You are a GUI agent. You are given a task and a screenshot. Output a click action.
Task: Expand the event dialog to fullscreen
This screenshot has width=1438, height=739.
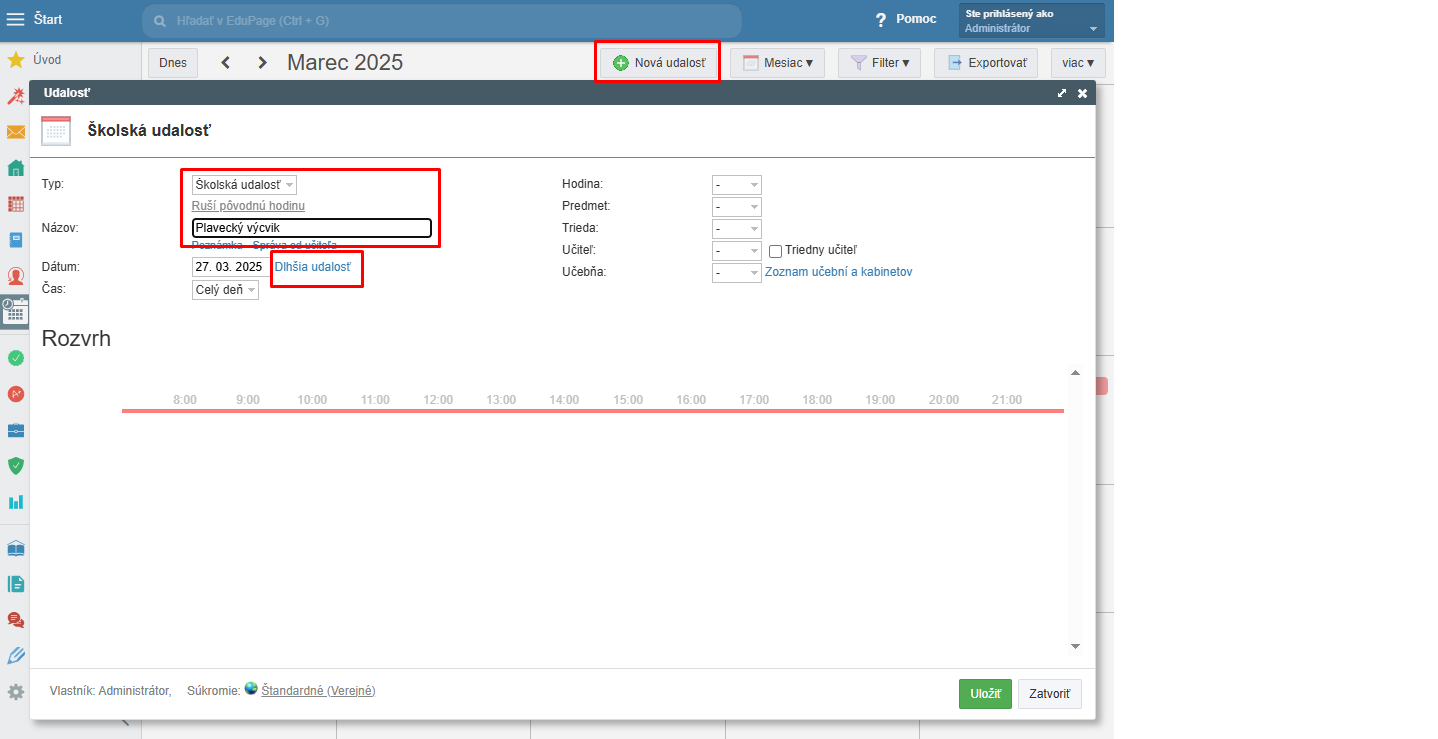point(1062,93)
